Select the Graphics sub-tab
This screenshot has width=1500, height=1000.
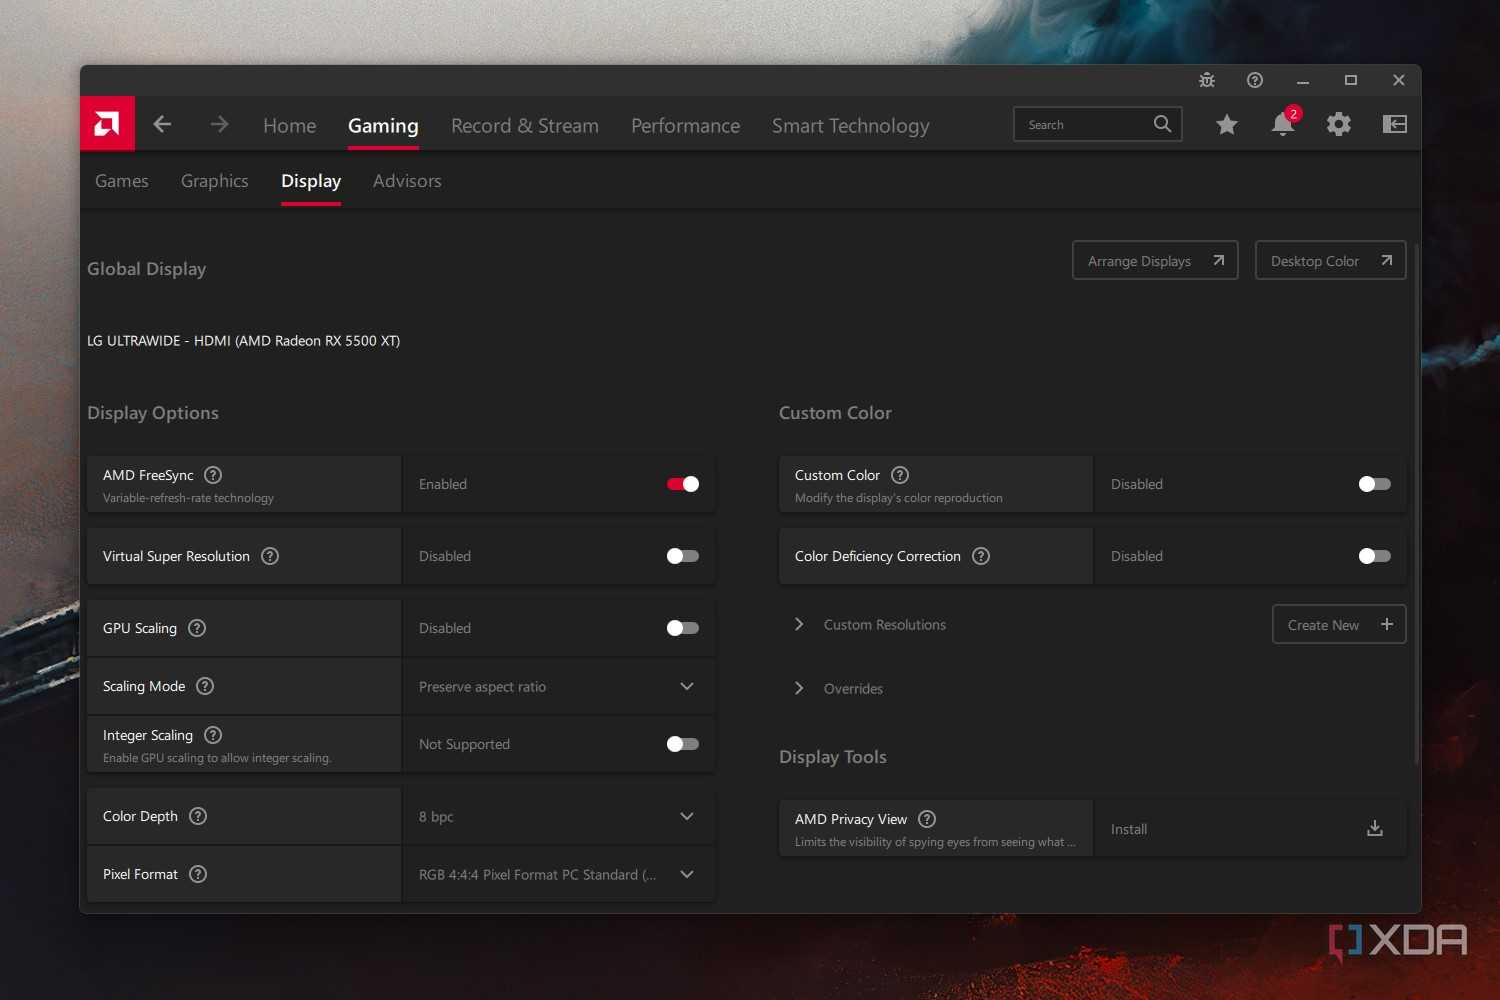pyautogui.click(x=215, y=181)
